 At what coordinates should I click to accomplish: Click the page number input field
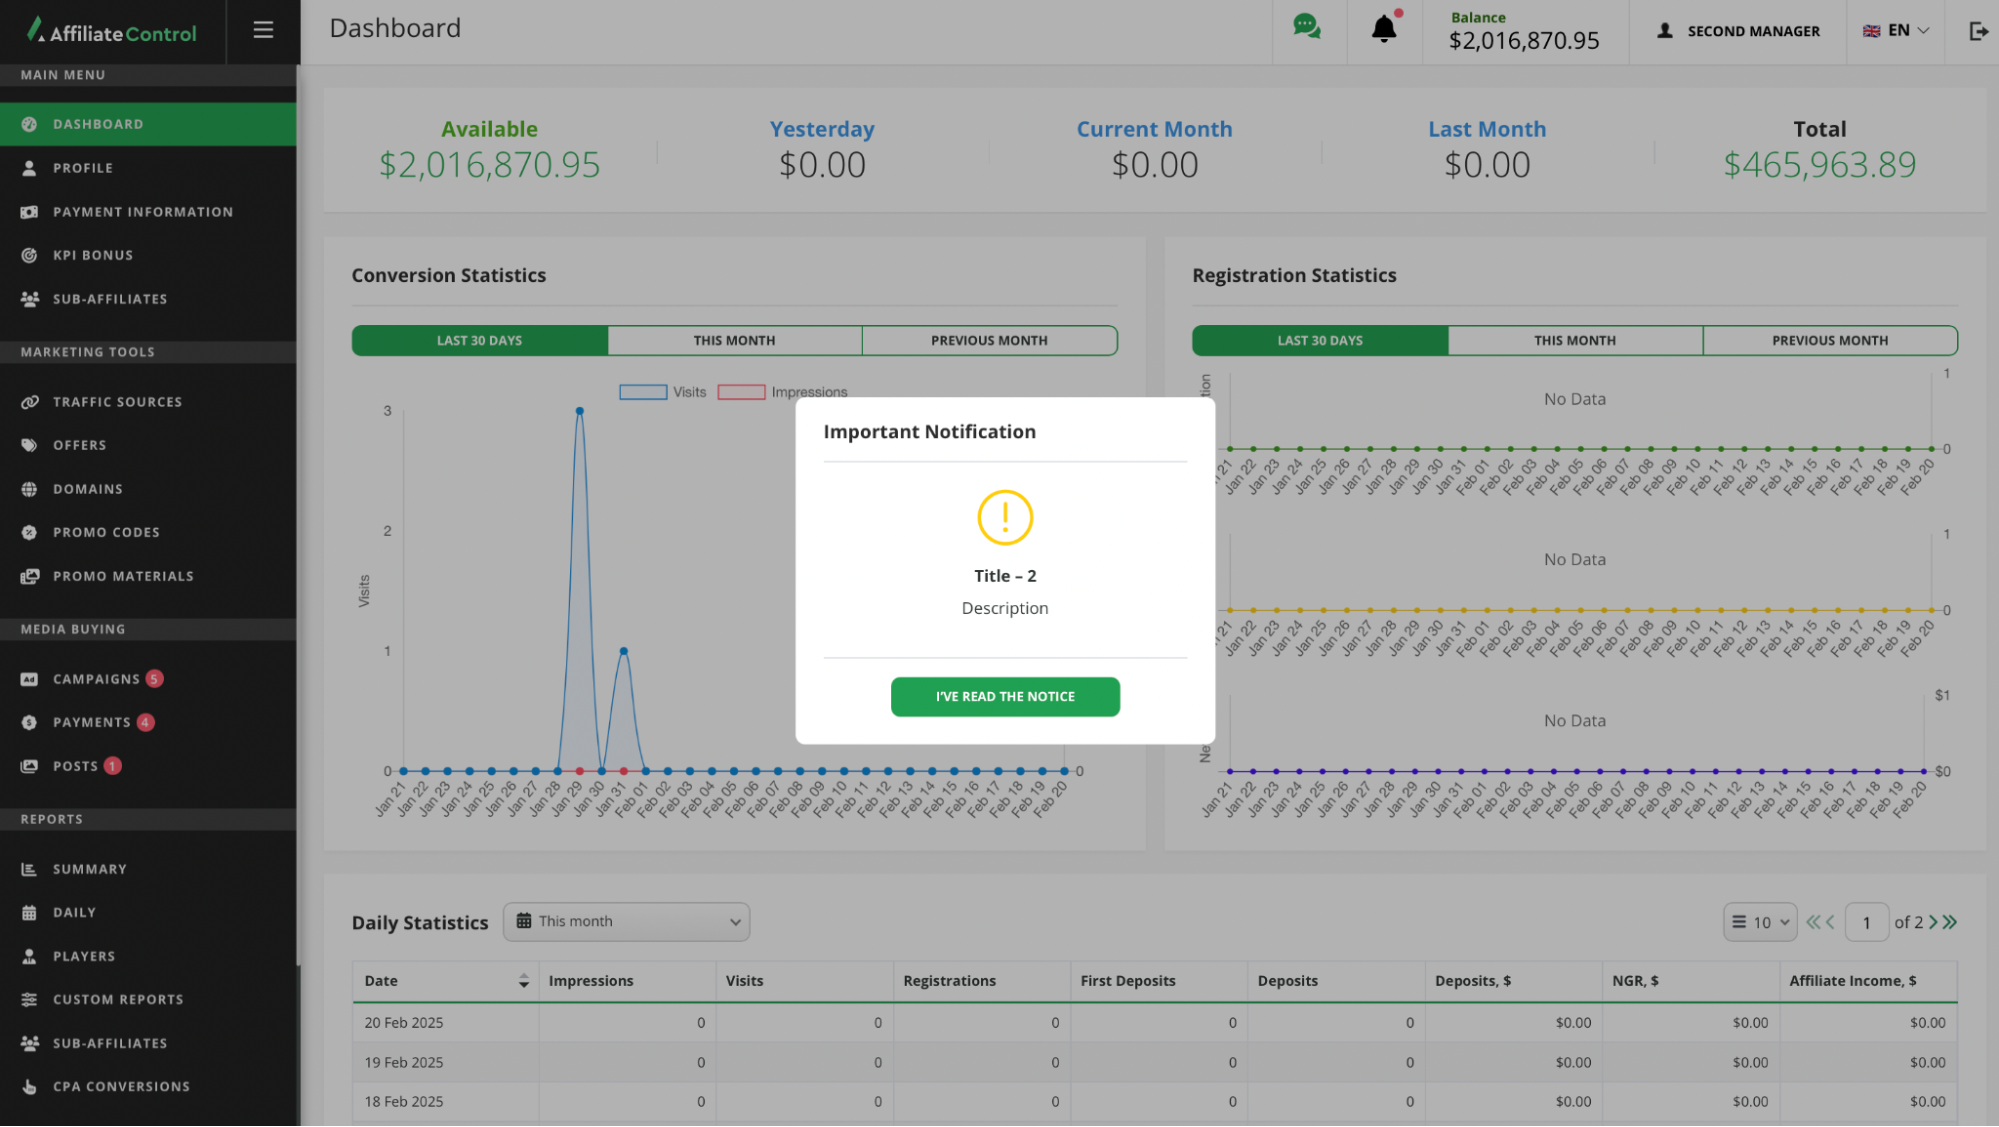(x=1866, y=922)
